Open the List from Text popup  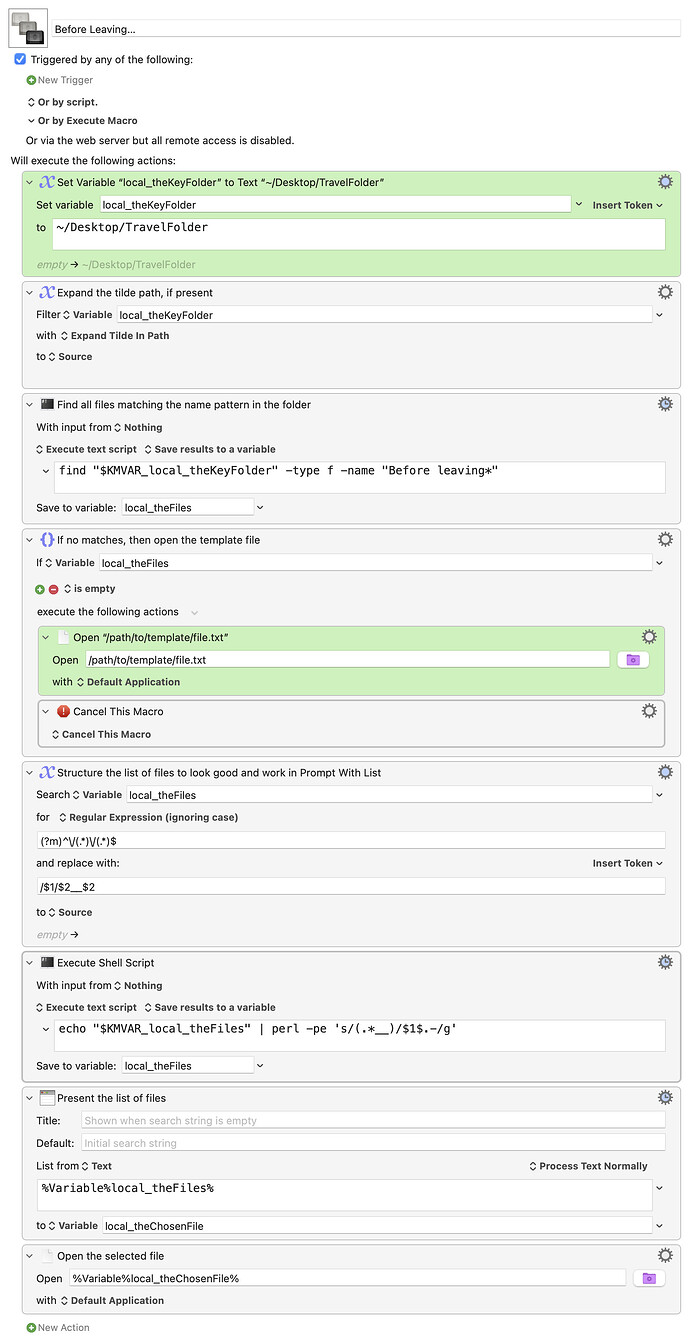pyautogui.click(x=96, y=1166)
